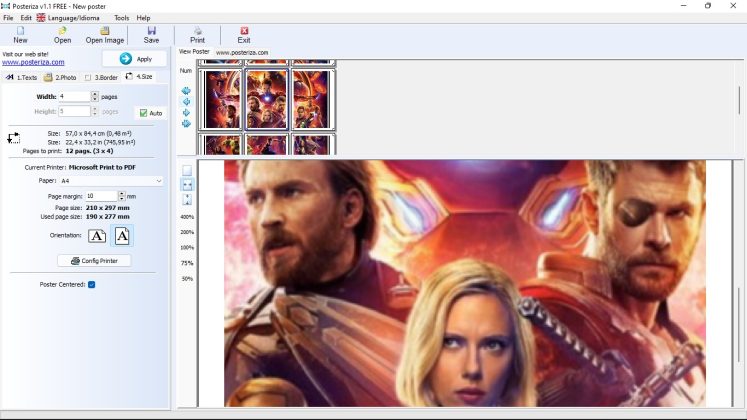Open the Tools menu
Image resolution: width=747 pixels, height=420 pixels.
pos(121,18)
